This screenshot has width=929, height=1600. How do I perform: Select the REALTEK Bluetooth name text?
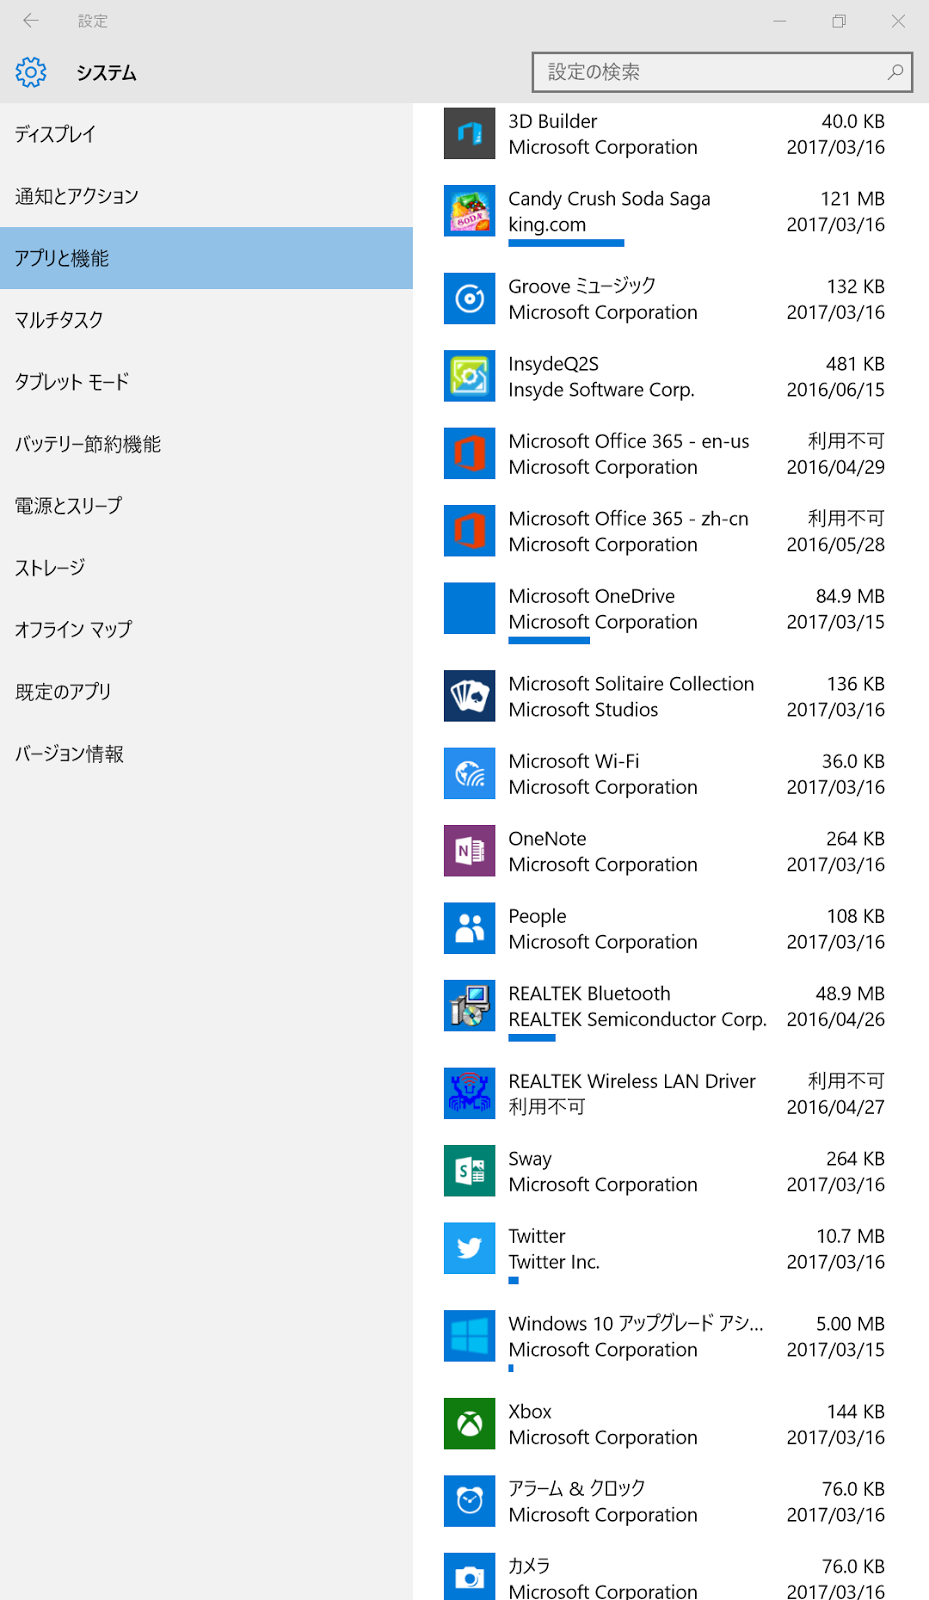tap(589, 994)
